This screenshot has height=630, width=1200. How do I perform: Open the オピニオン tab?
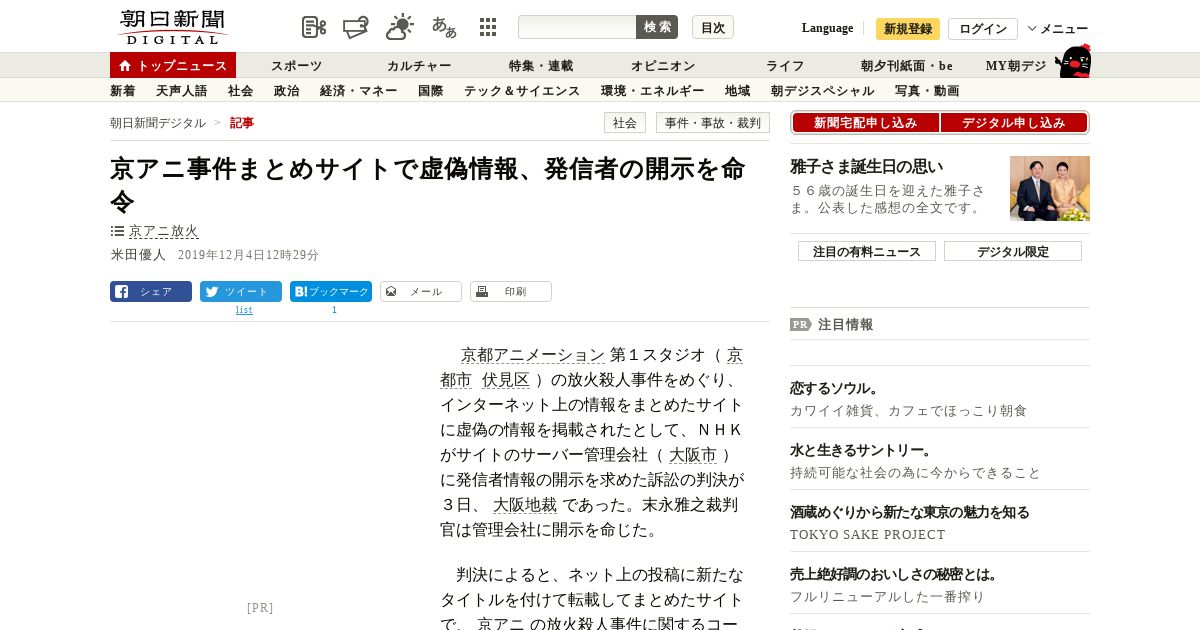click(x=663, y=66)
